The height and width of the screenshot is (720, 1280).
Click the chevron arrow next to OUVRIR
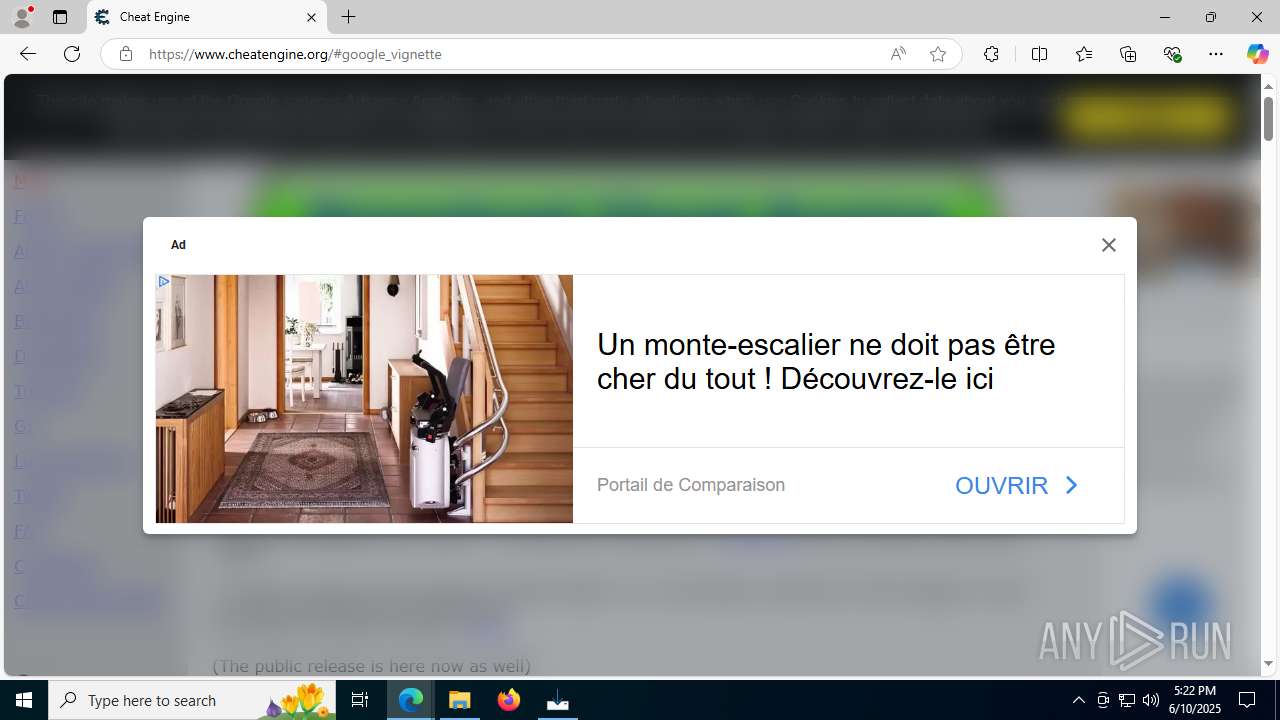click(1071, 485)
